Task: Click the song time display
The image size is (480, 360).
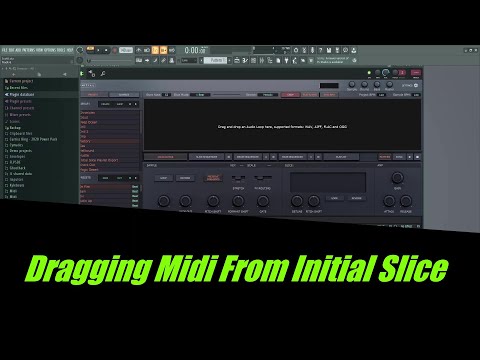Action: click(x=195, y=50)
